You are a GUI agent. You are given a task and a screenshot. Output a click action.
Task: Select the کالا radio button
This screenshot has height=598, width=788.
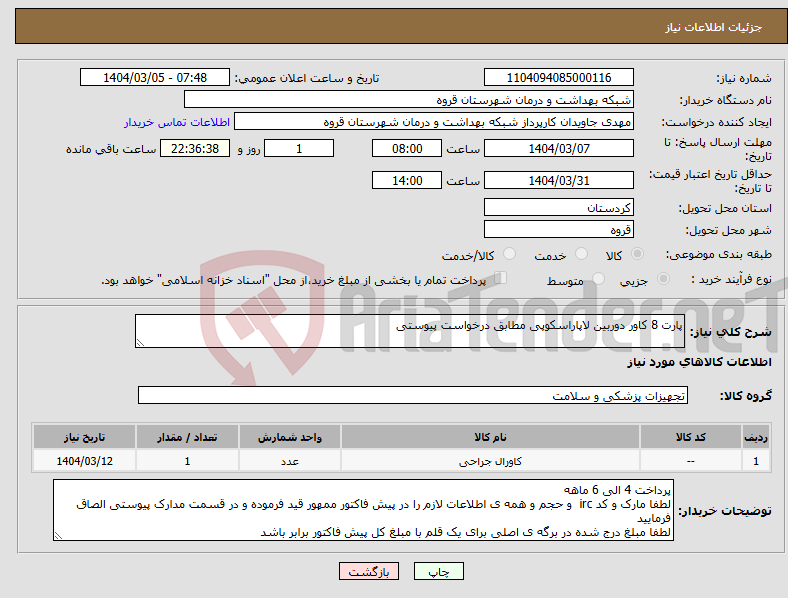click(x=637, y=254)
